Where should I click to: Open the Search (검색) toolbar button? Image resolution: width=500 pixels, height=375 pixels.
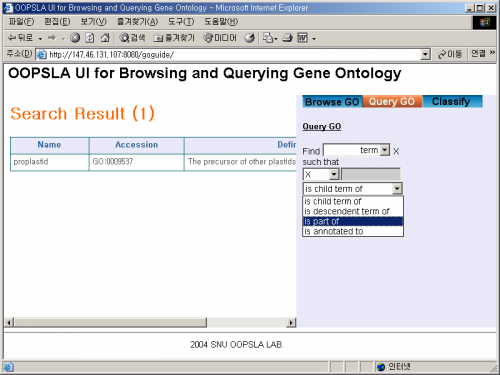coord(132,38)
